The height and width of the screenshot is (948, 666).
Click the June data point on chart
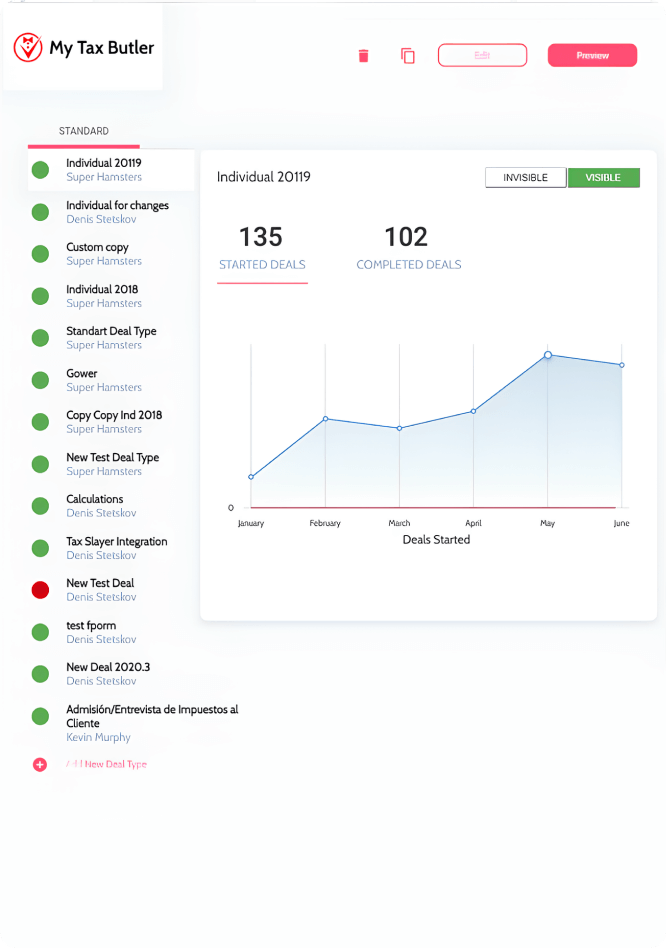pos(622,365)
